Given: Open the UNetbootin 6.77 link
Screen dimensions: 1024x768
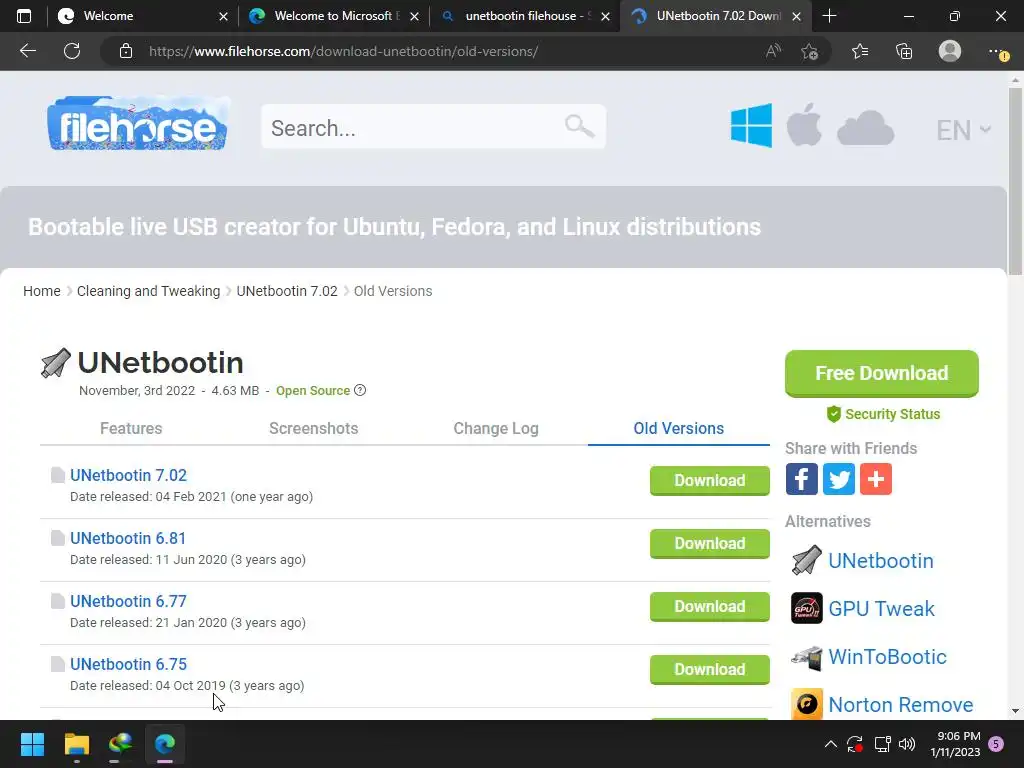Looking at the screenshot, I should click(x=128, y=601).
